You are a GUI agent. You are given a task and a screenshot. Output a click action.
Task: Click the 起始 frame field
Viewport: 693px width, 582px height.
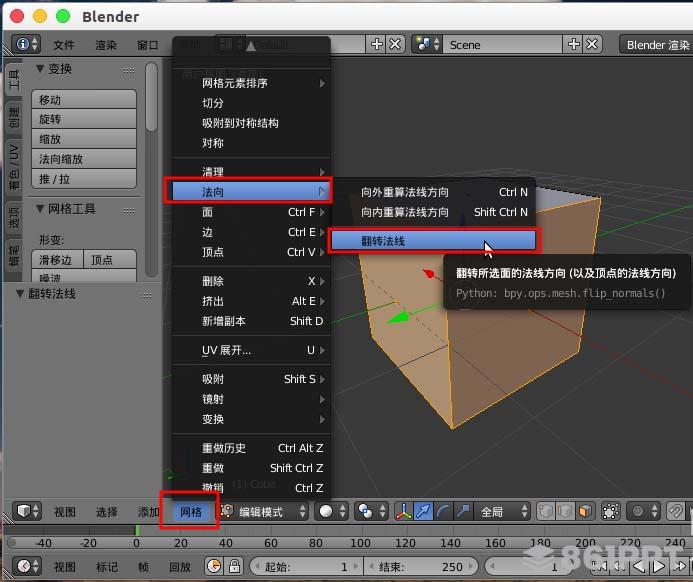point(306,566)
